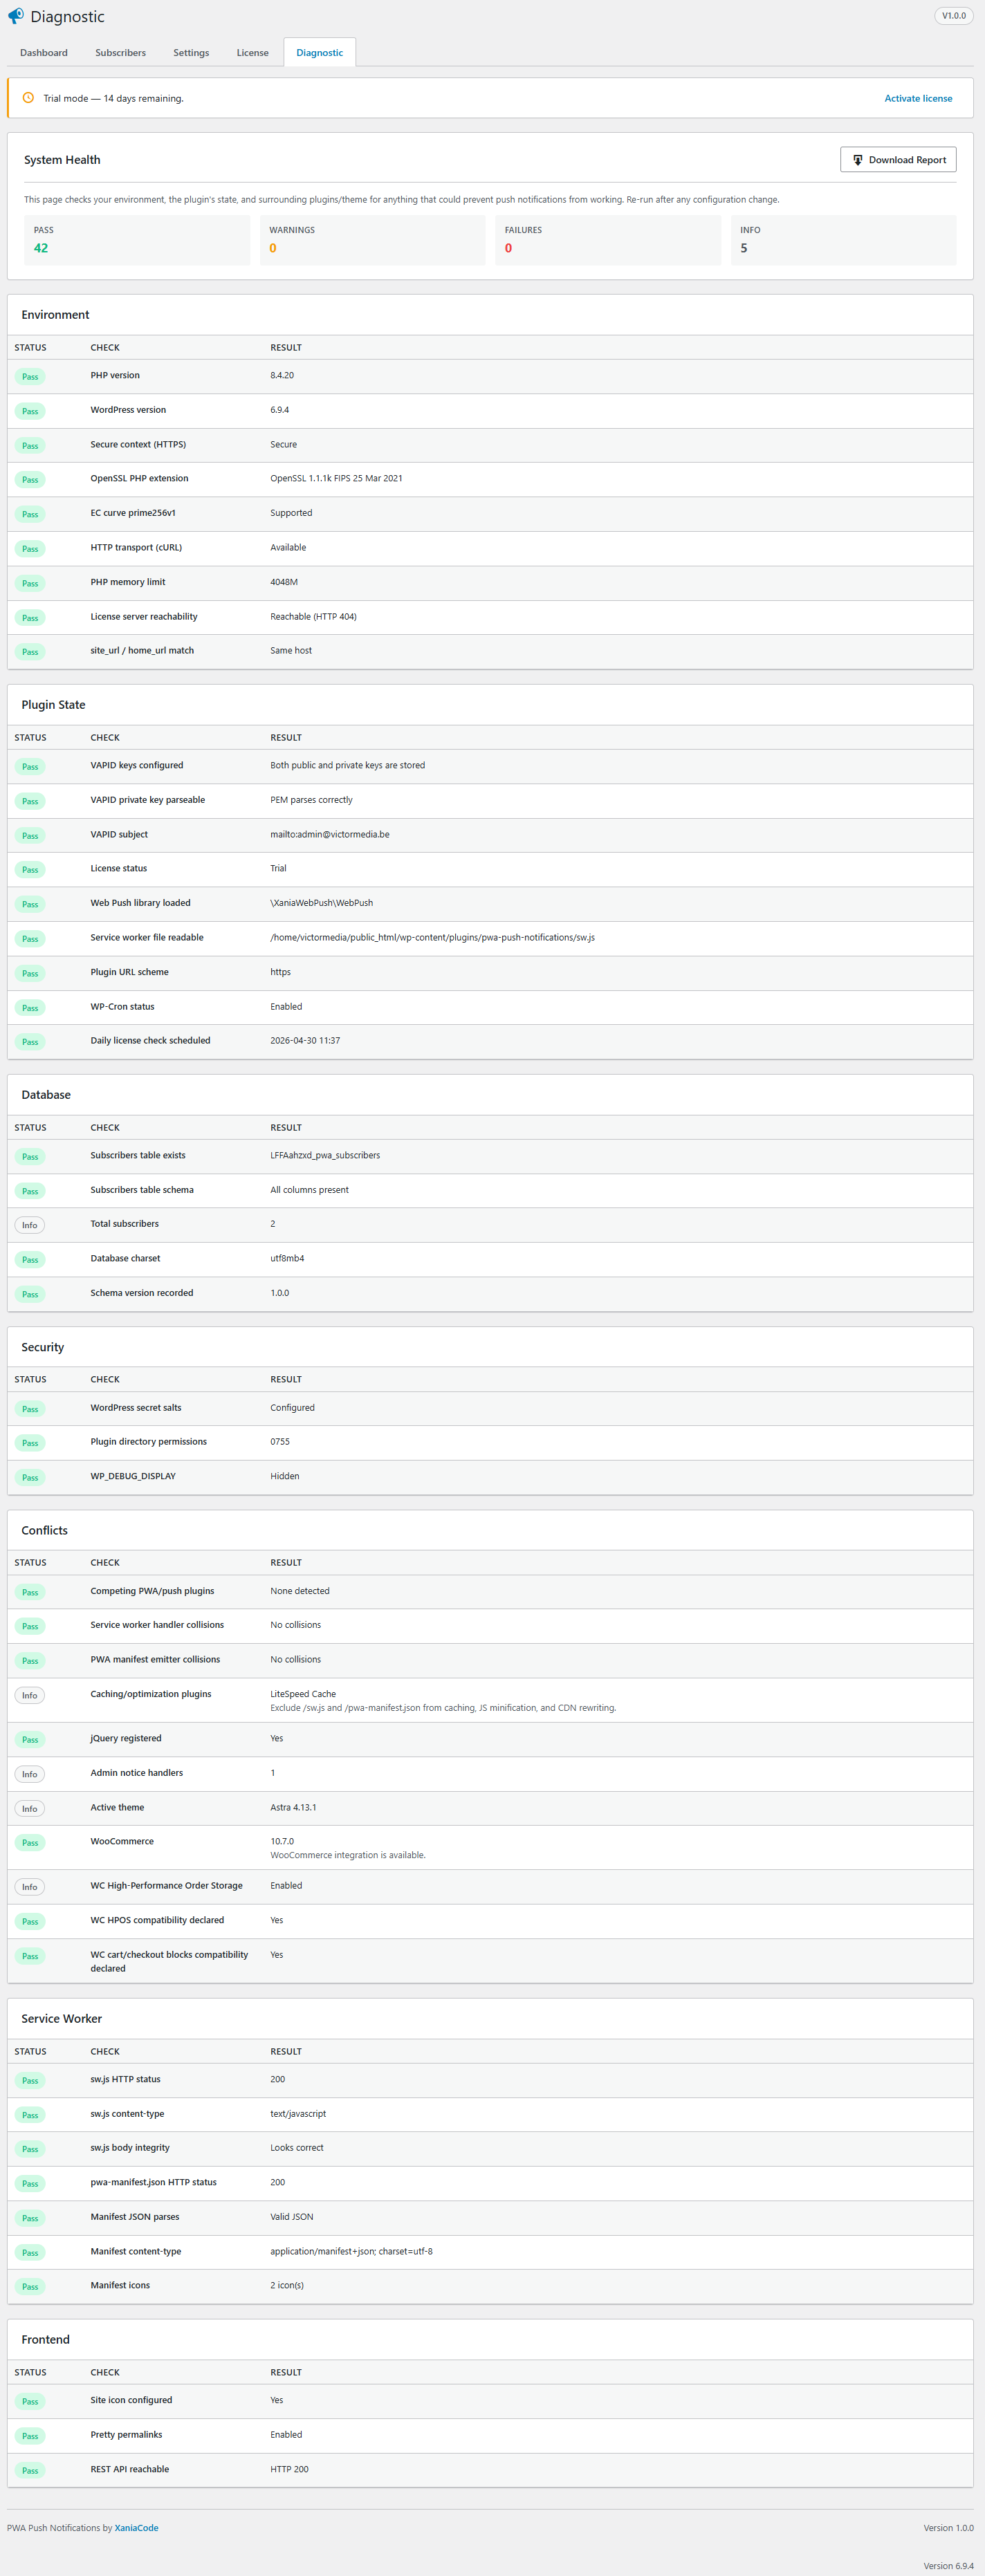This screenshot has height=2576, width=985.
Task: Click the Info badge beside Caching/optimization plugins
Action: tap(29, 1695)
